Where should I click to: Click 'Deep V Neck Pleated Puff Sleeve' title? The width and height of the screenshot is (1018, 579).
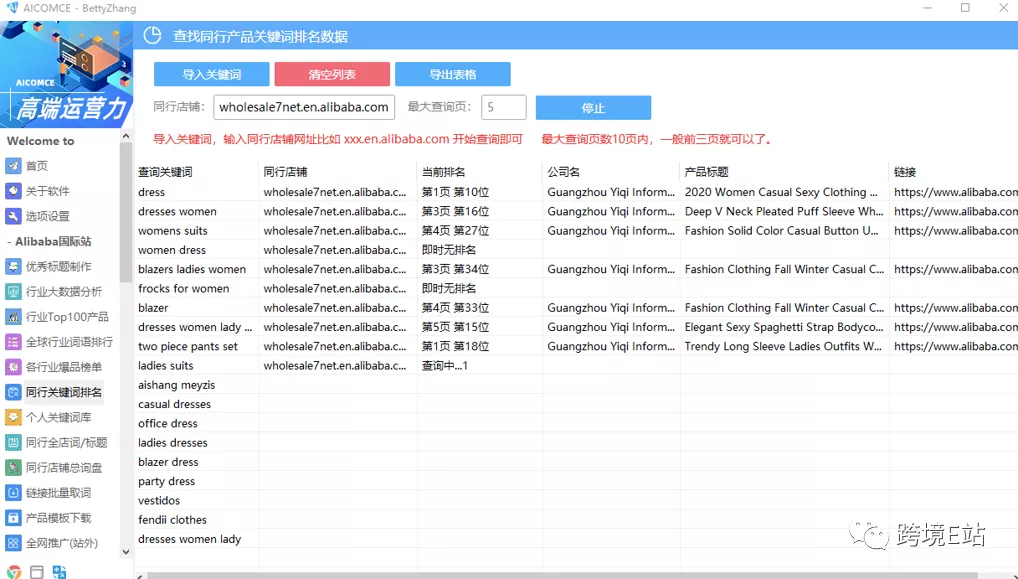click(784, 212)
